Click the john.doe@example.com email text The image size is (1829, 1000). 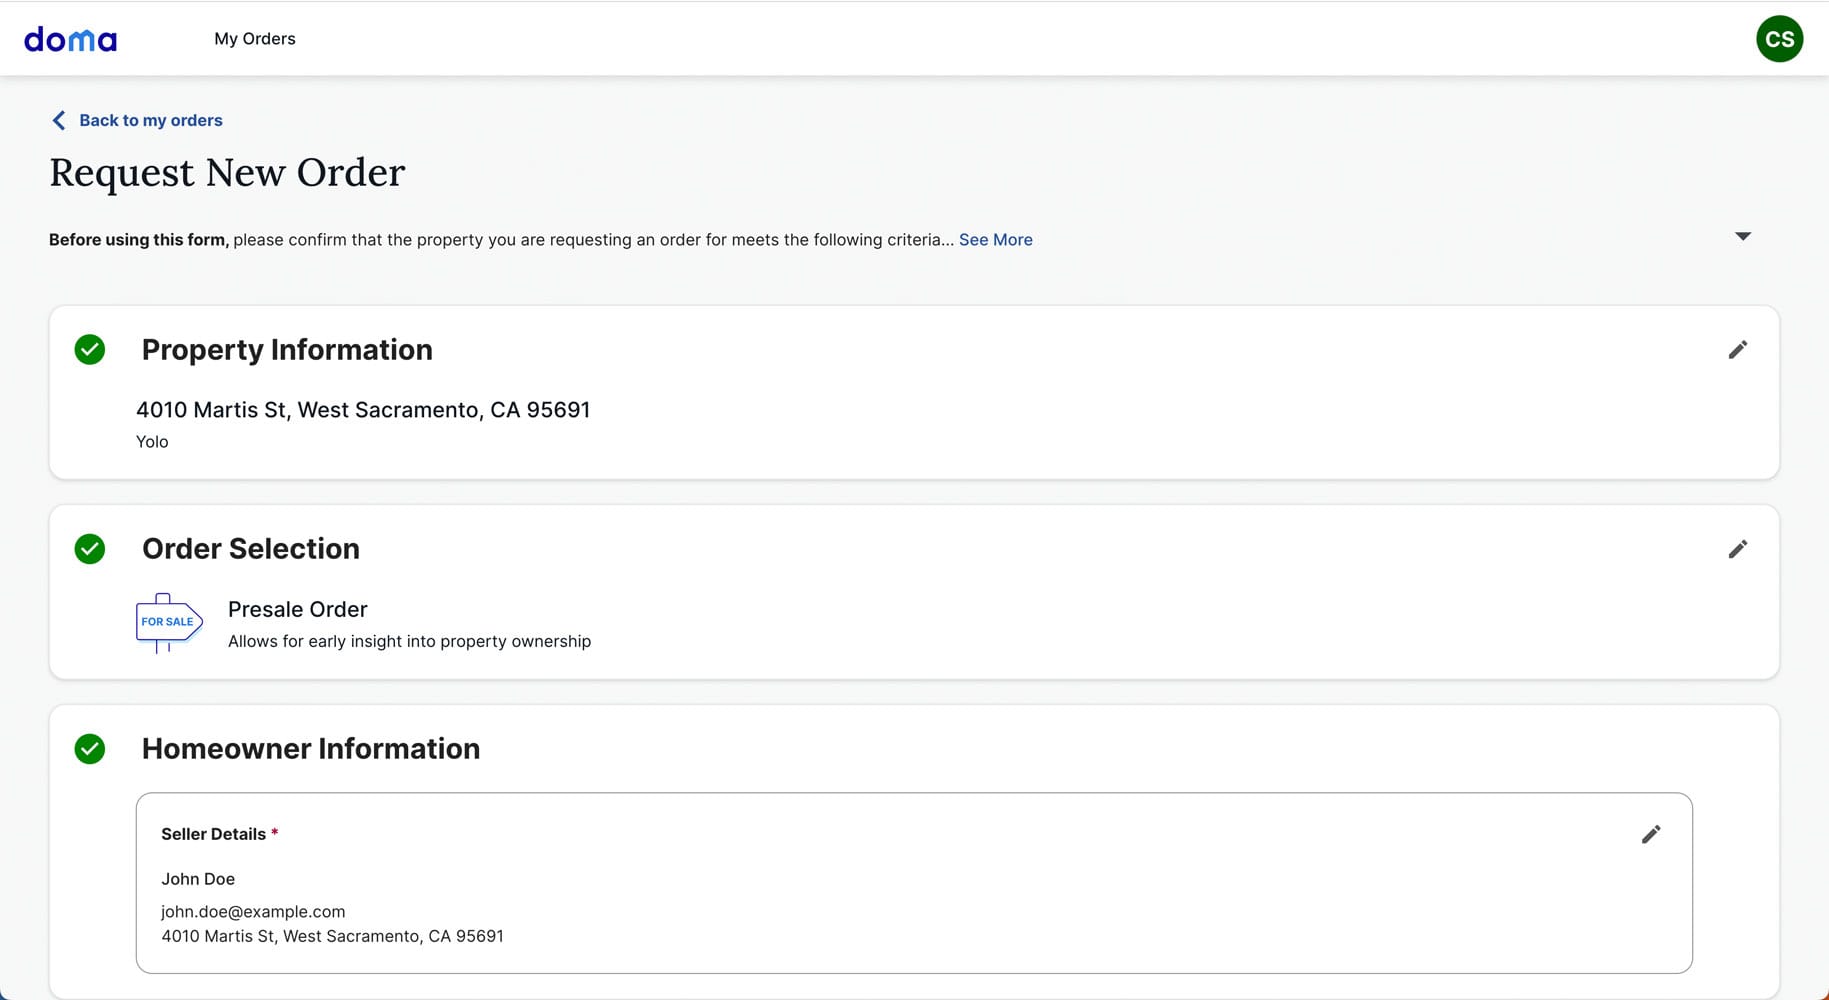[x=253, y=911]
